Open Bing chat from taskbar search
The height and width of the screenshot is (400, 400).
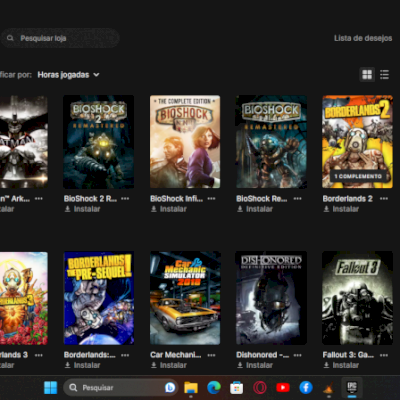[170, 388]
